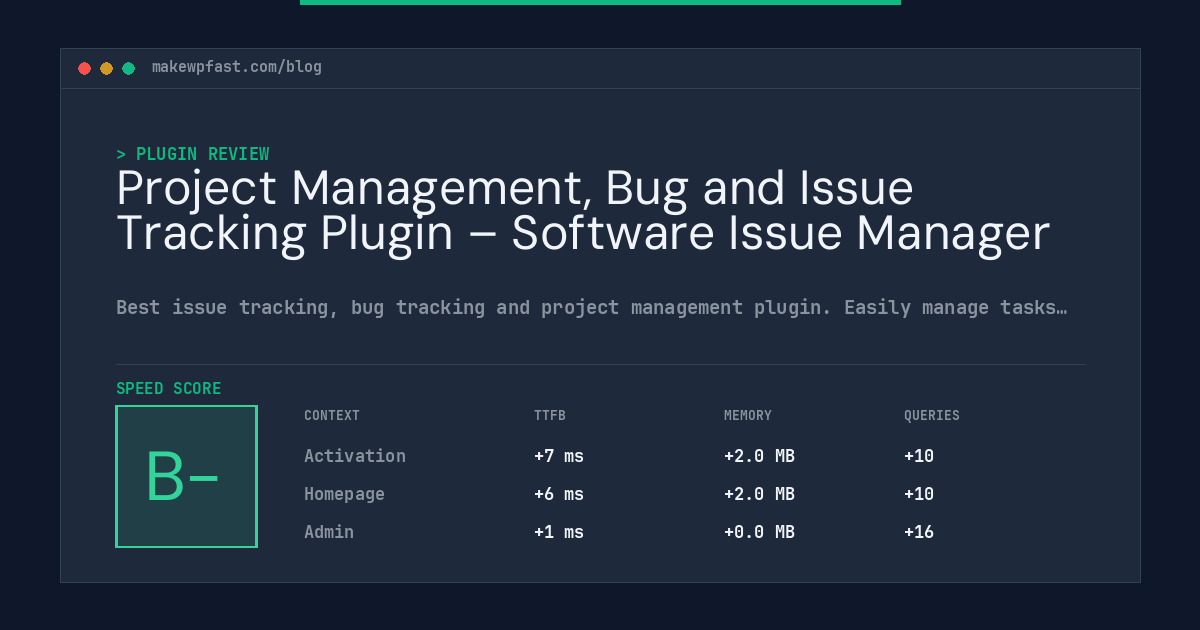The height and width of the screenshot is (630, 1200).
Task: Click the '> PLUGIN REVIEW' label
Action: point(193,154)
